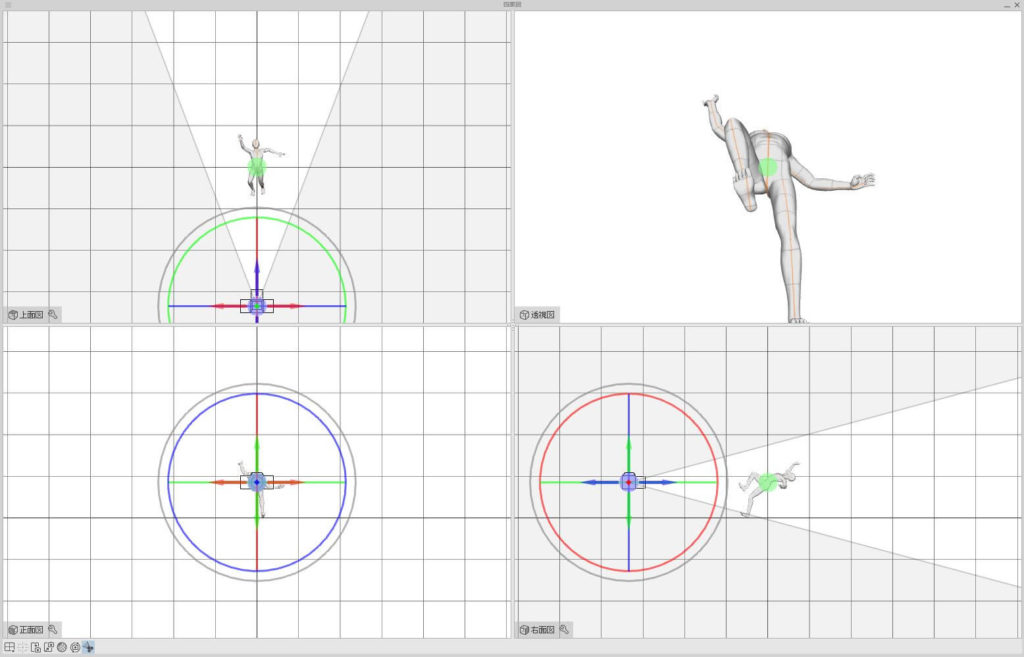The image size is (1024, 657).
Task: Click the menu icon at title bar left
Action: click(8, 5)
